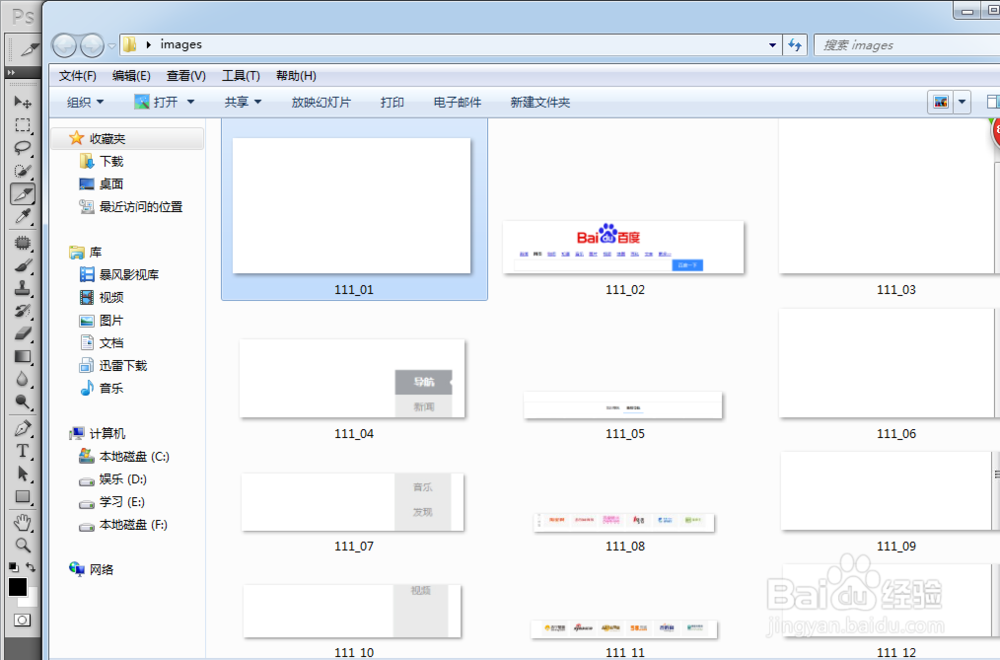Select the History Brush tool
The width and height of the screenshot is (1000, 660).
tap(22, 311)
